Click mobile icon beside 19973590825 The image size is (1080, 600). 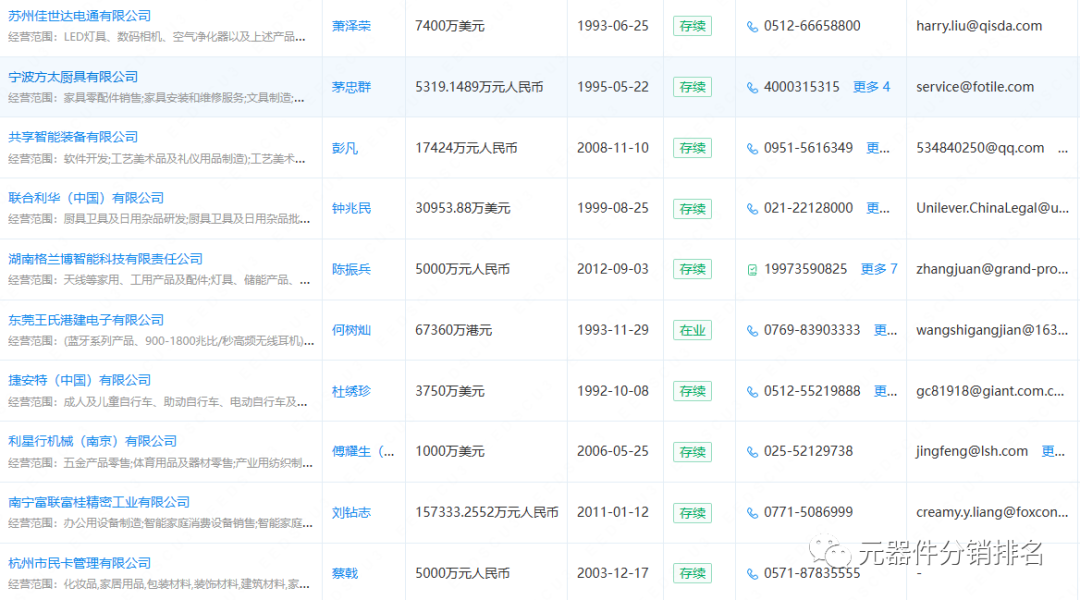click(752, 270)
